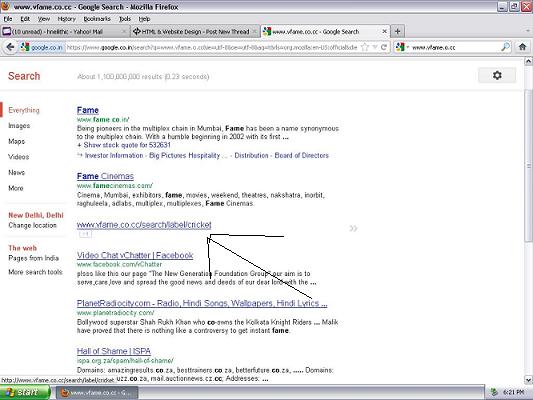The image size is (533, 400).
Task: Open the File menu
Action: [8, 19]
